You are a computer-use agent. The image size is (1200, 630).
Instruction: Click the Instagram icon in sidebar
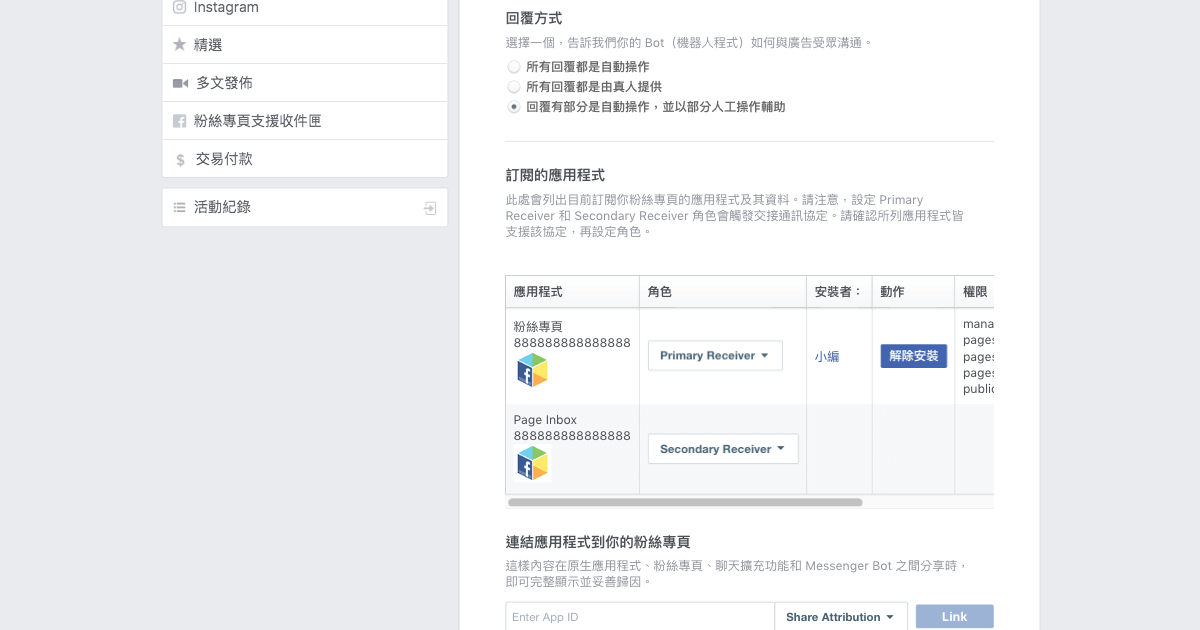(x=180, y=7)
